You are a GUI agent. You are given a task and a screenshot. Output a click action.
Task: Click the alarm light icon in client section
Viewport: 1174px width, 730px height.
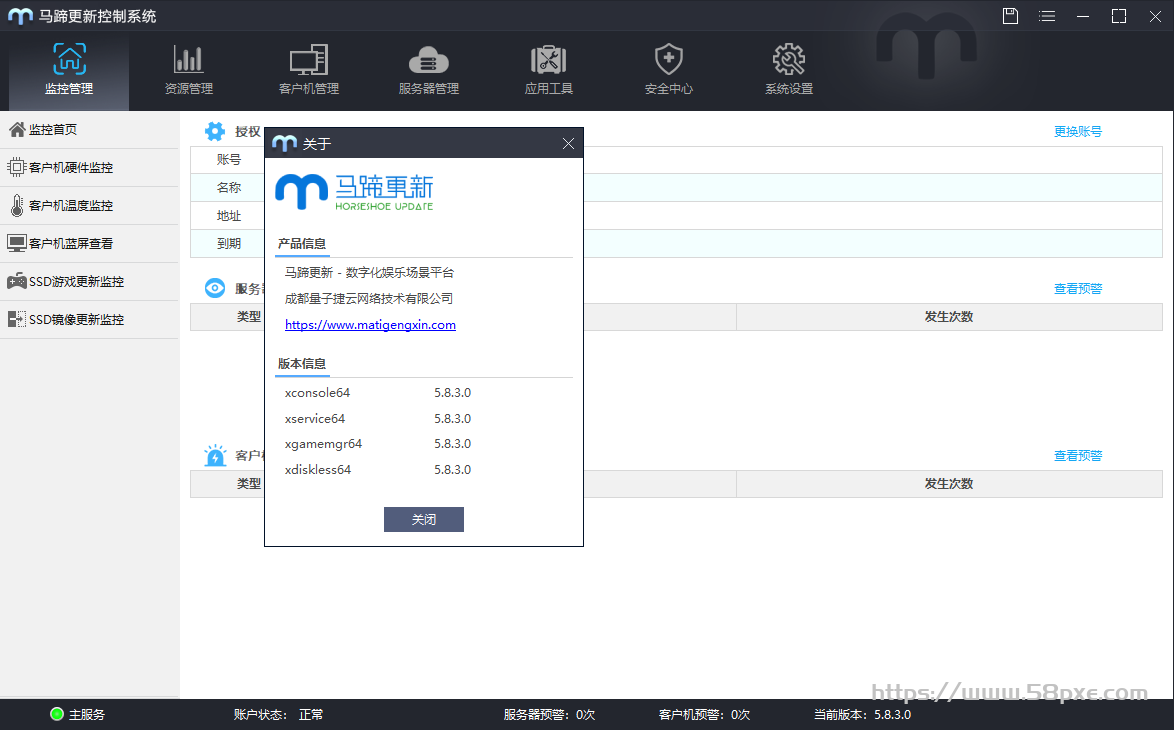point(215,455)
